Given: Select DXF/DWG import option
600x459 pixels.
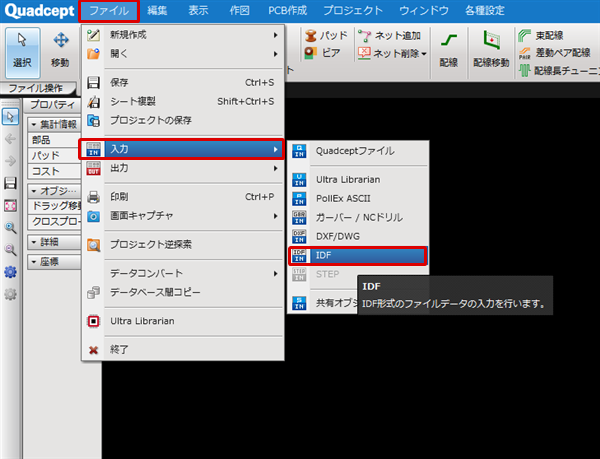Looking at the screenshot, I should (358, 236).
